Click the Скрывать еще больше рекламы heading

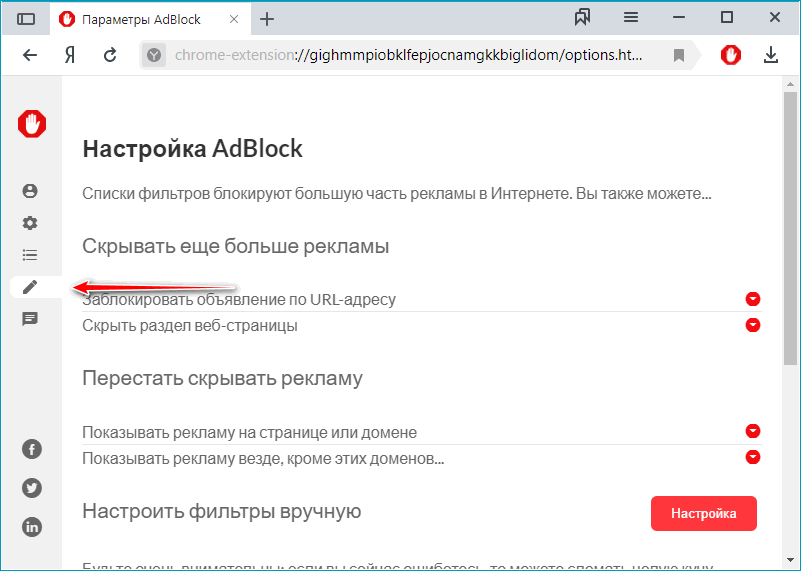click(x=235, y=246)
